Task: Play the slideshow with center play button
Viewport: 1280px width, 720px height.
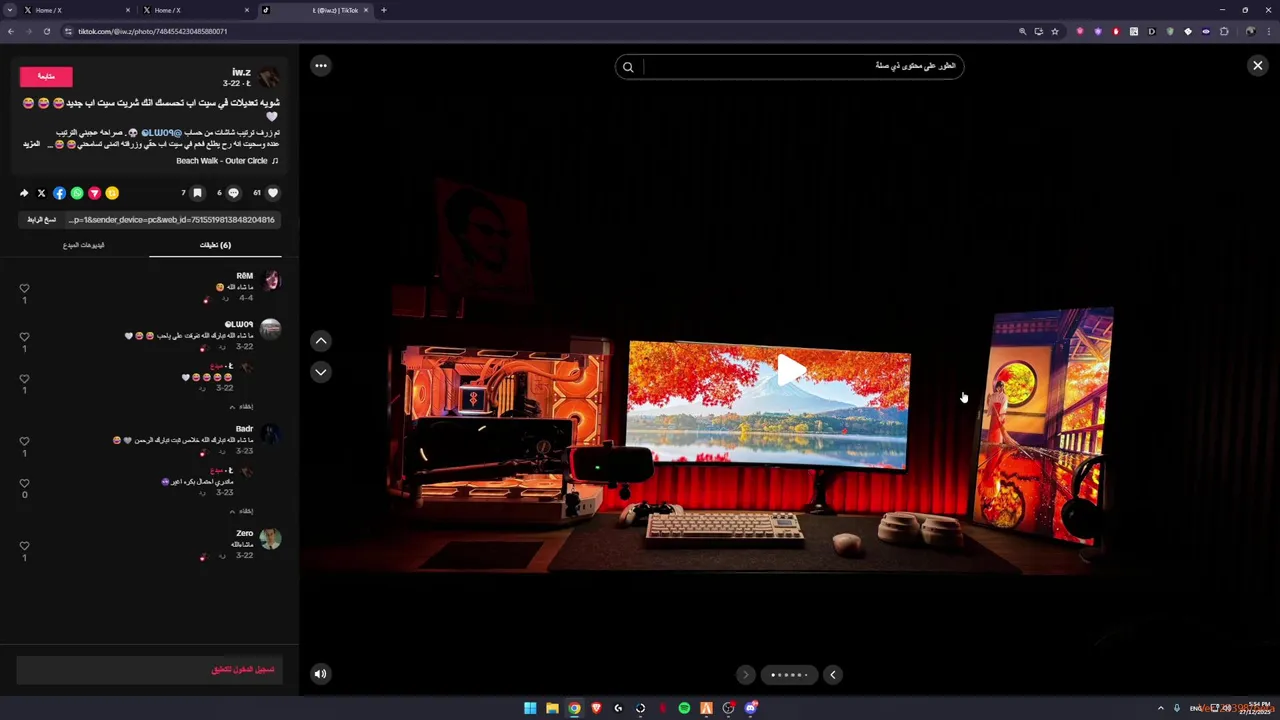Action: coord(791,370)
